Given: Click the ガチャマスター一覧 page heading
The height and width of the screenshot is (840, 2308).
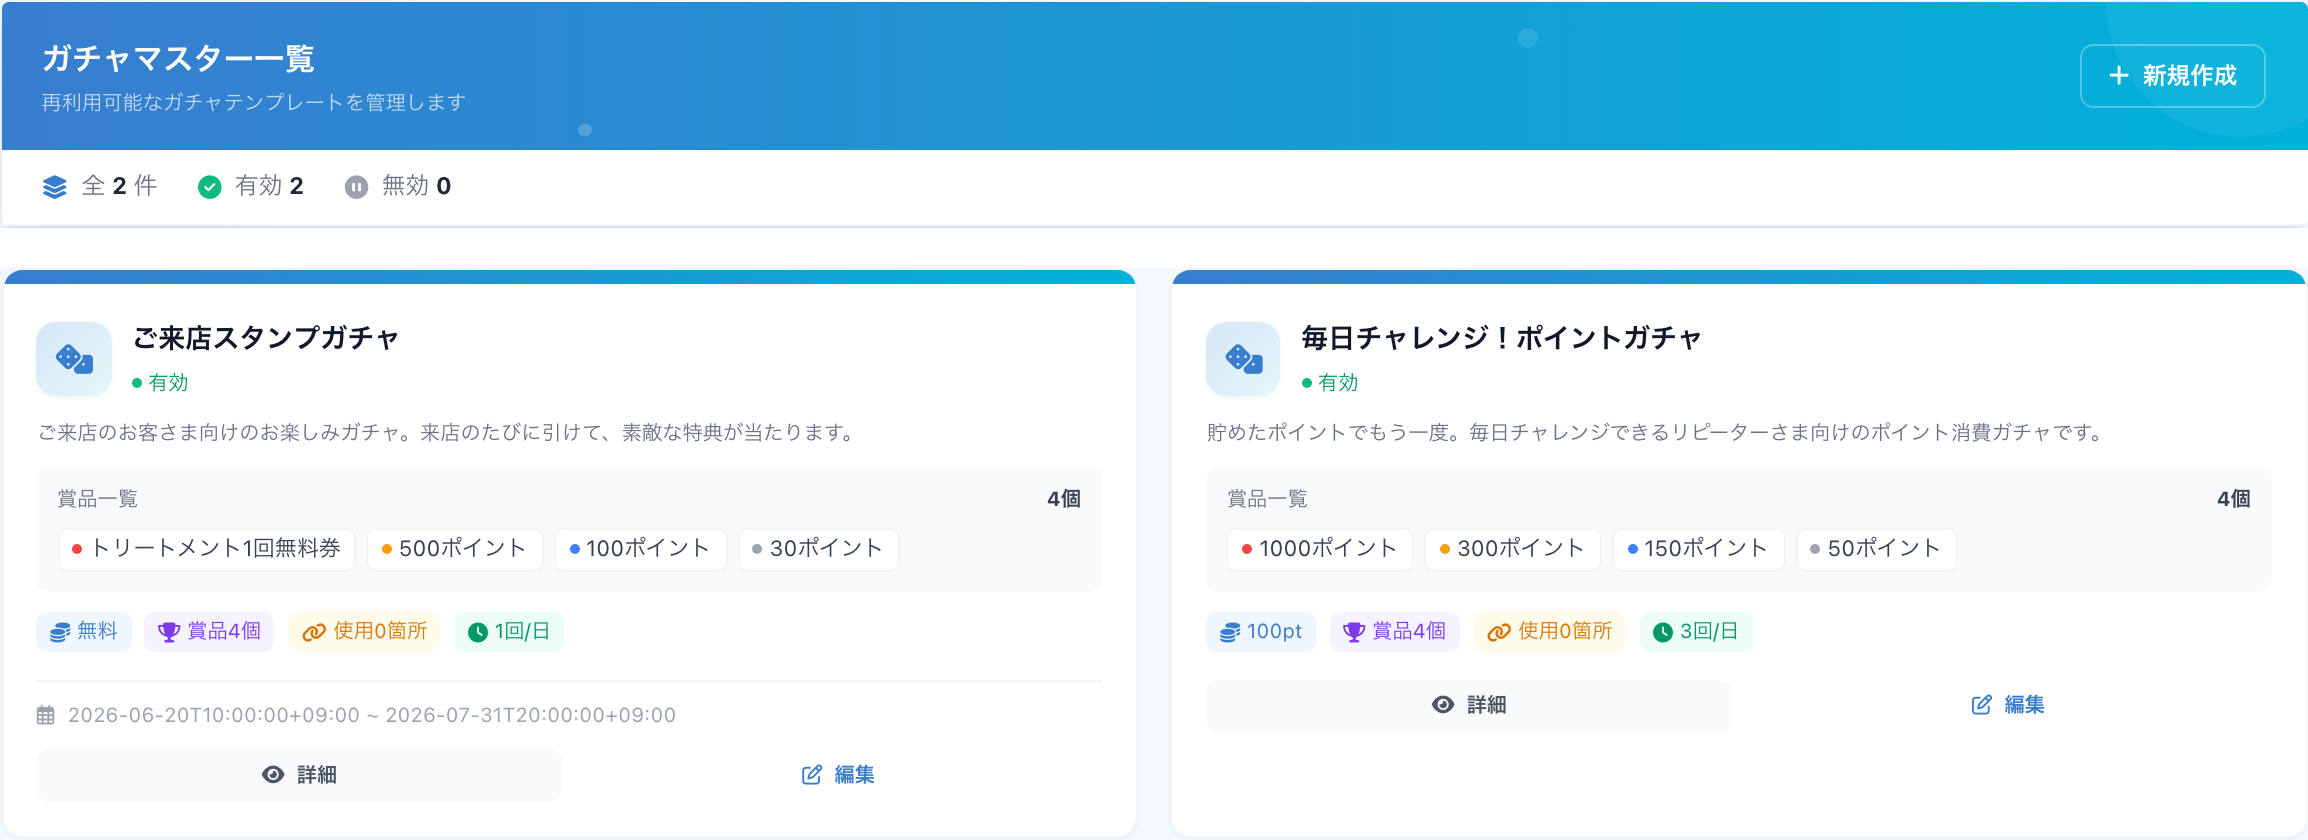Looking at the screenshot, I should (179, 59).
